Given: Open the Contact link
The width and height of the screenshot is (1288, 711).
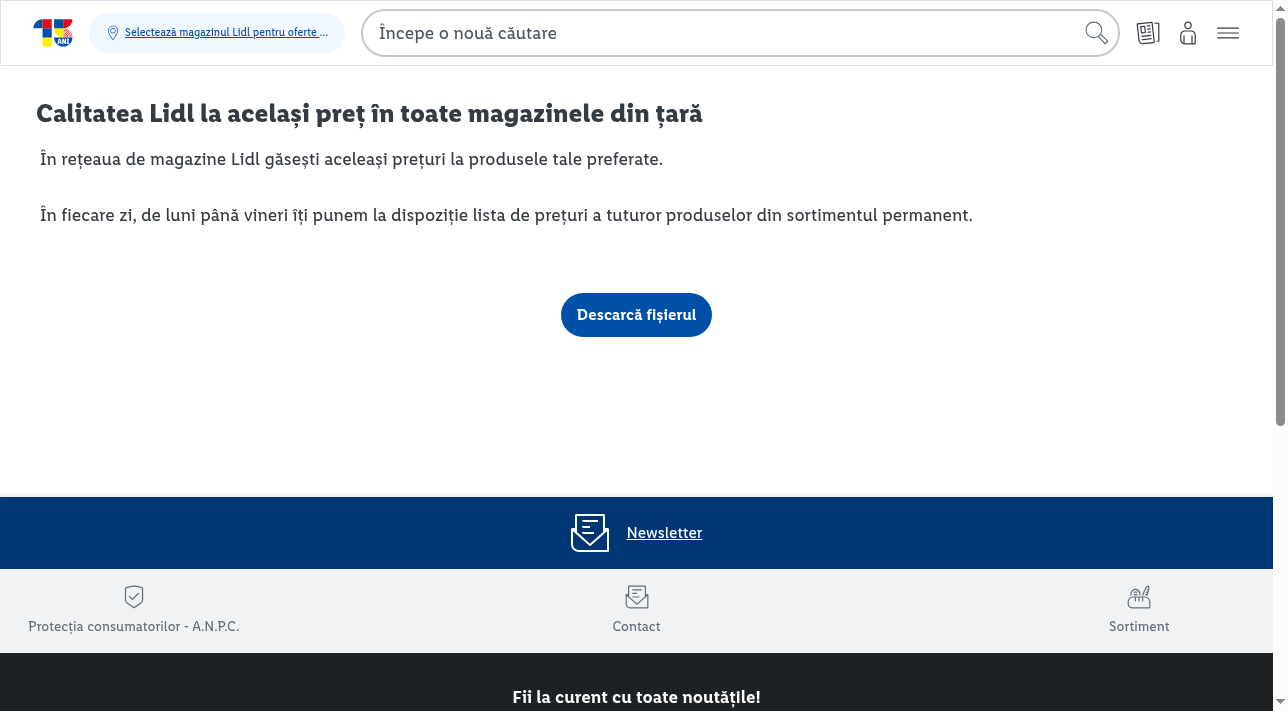Looking at the screenshot, I should (637, 626).
